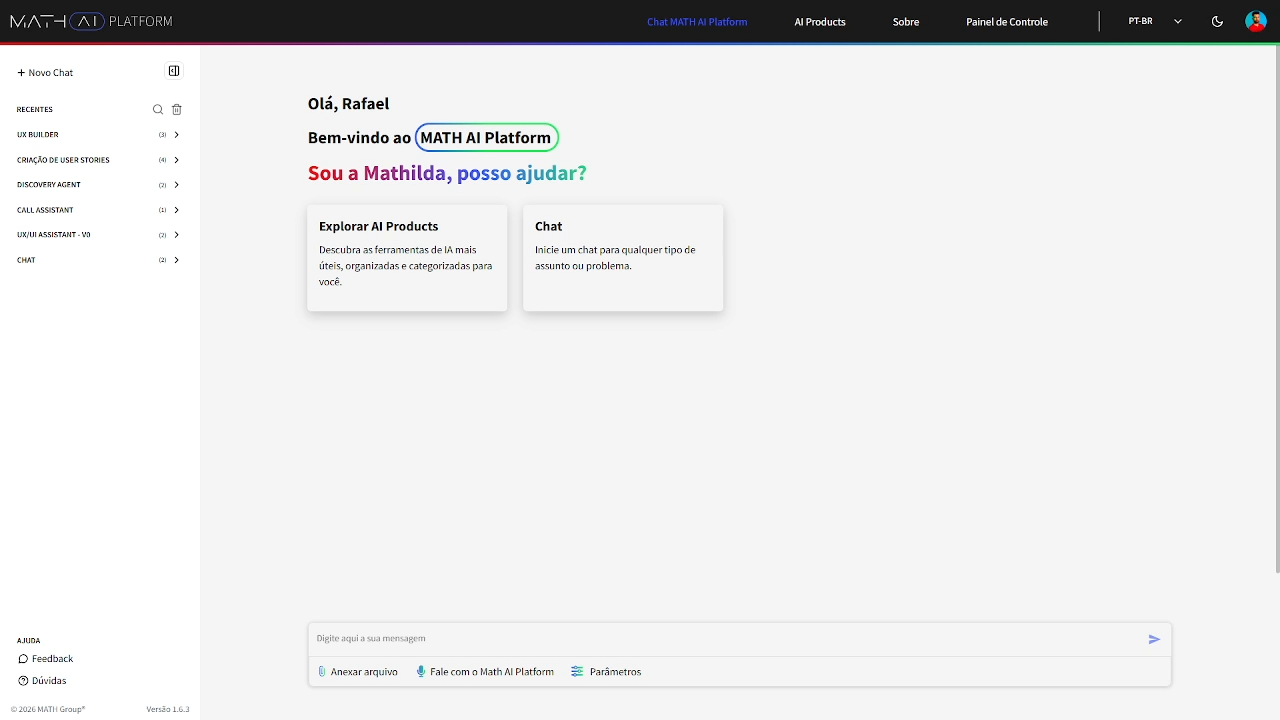Click the page vertical scrollbar

(x=1277, y=310)
